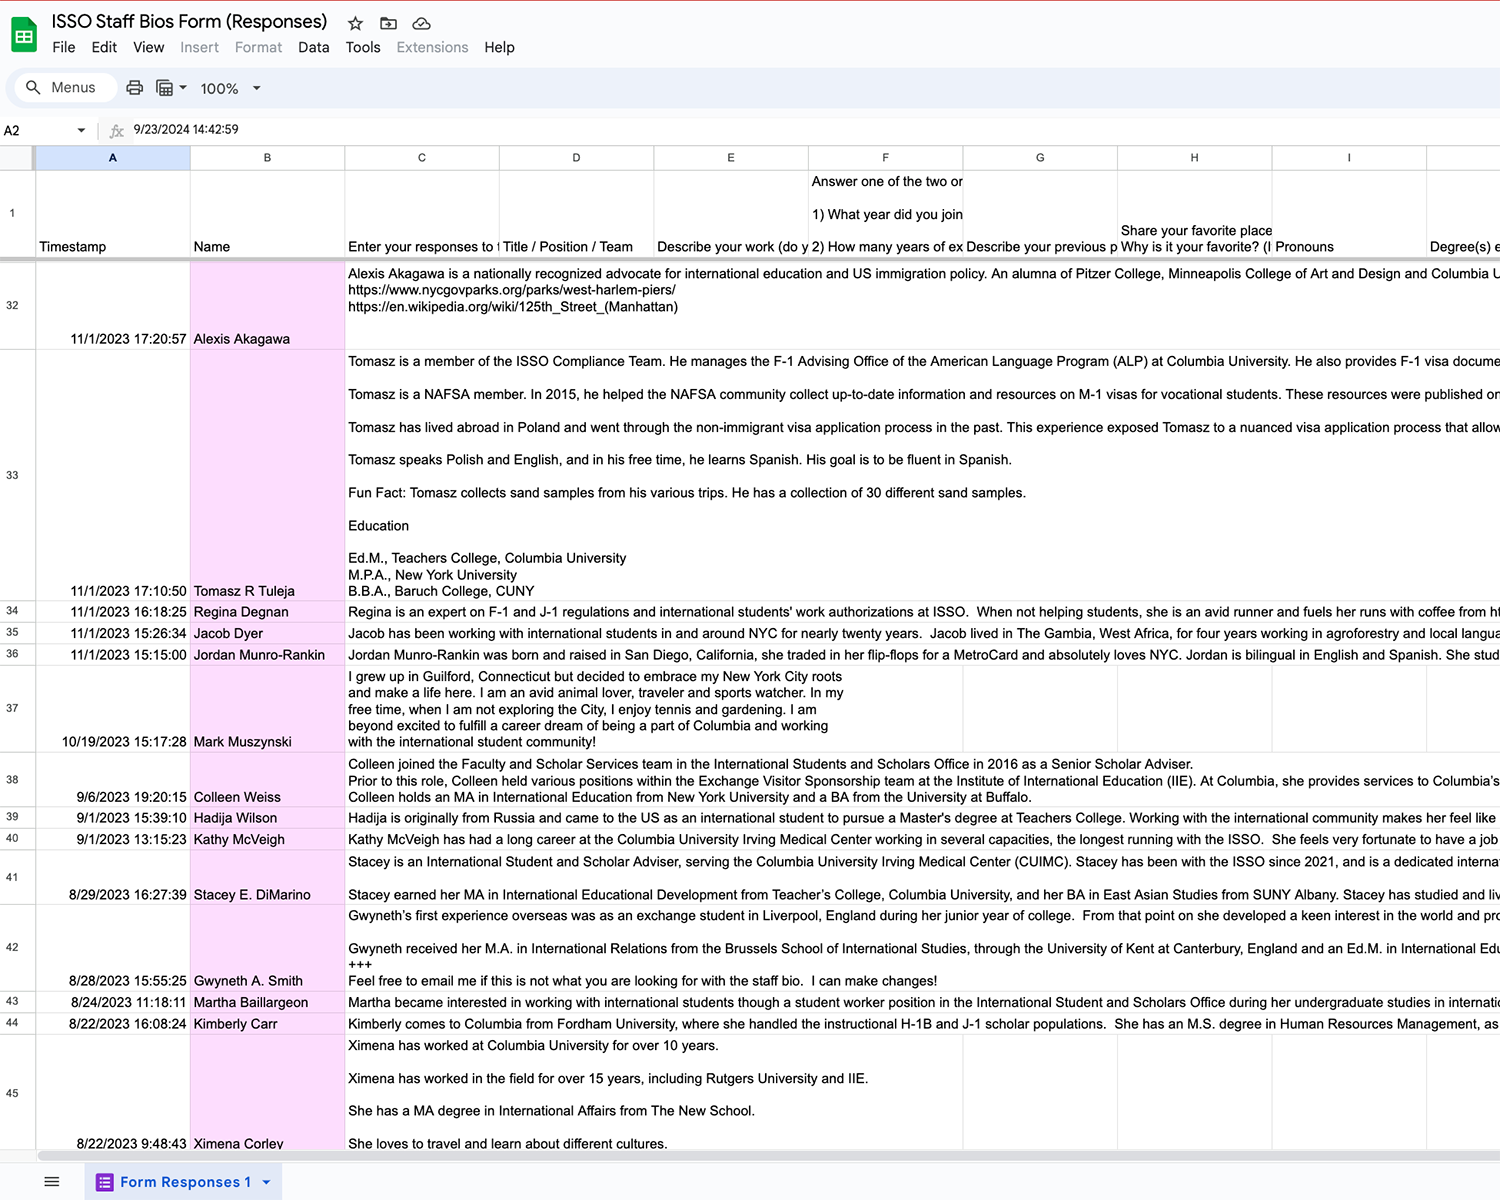This screenshot has width=1500, height=1200.
Task: Select the Mark Muszynski name cell
Action: click(267, 708)
